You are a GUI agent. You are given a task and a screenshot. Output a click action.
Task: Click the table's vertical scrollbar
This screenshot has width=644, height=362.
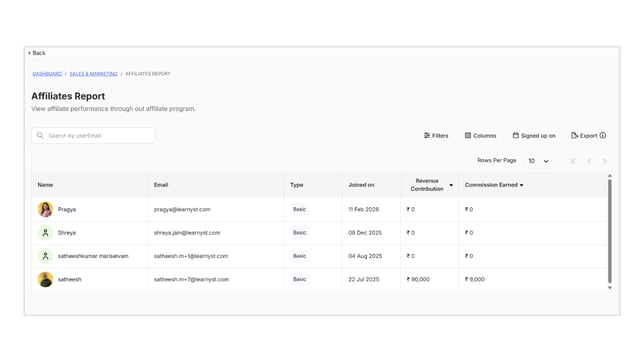click(610, 231)
